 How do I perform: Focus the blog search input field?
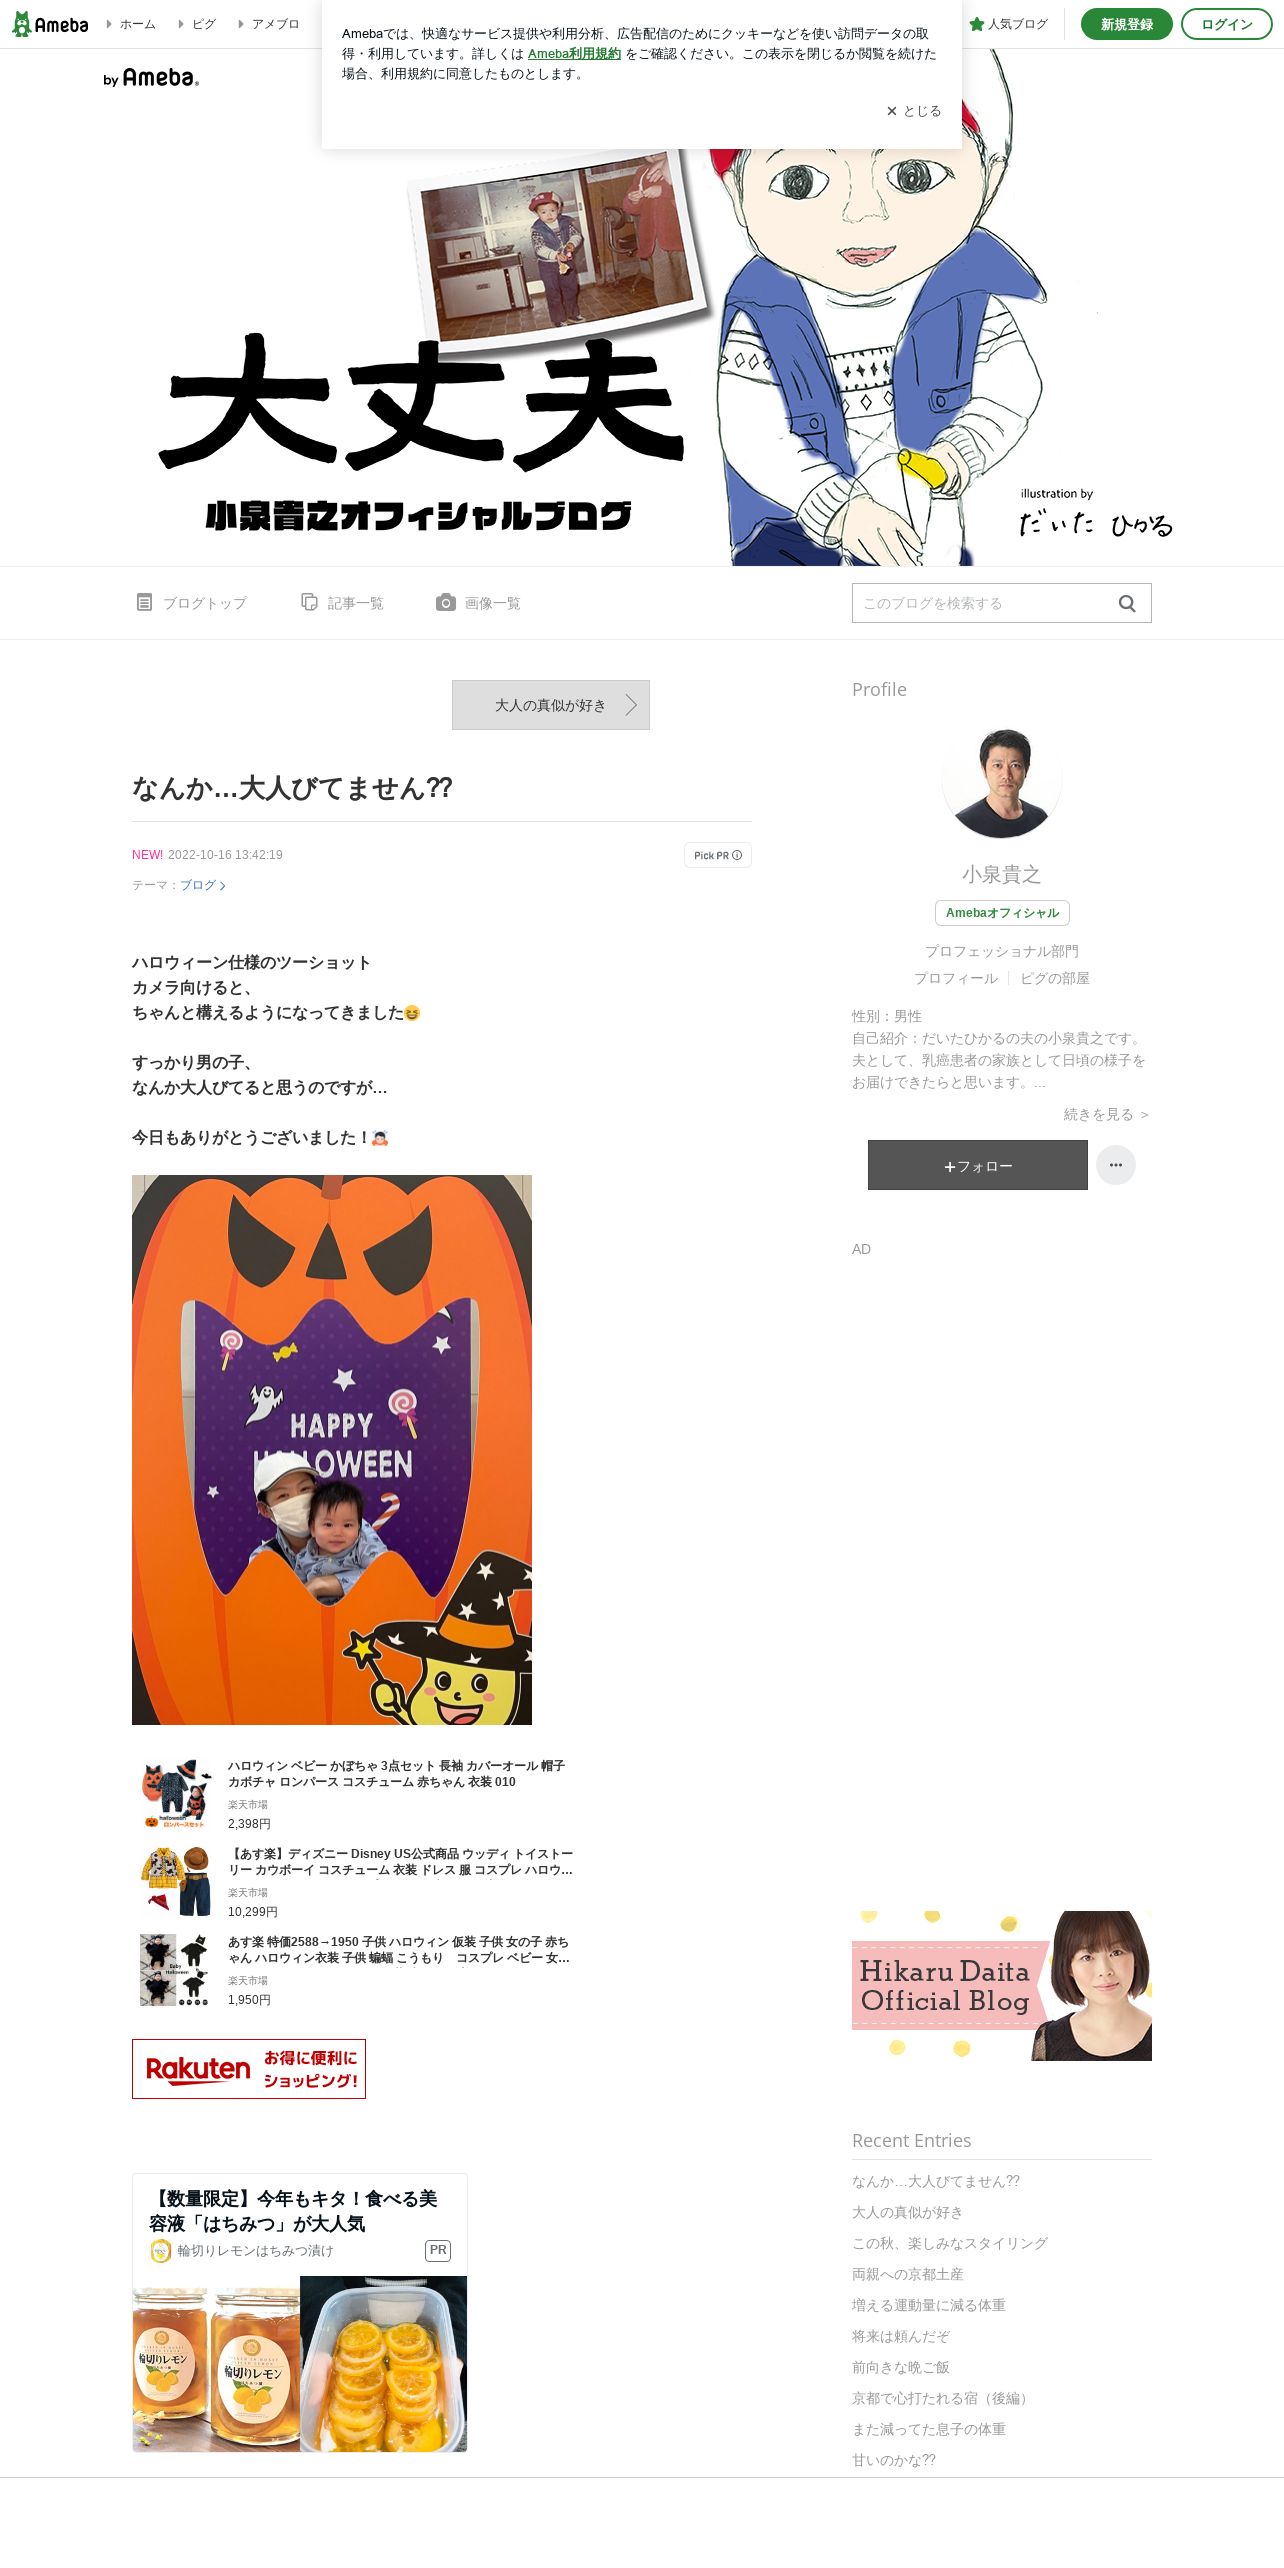coord(984,603)
